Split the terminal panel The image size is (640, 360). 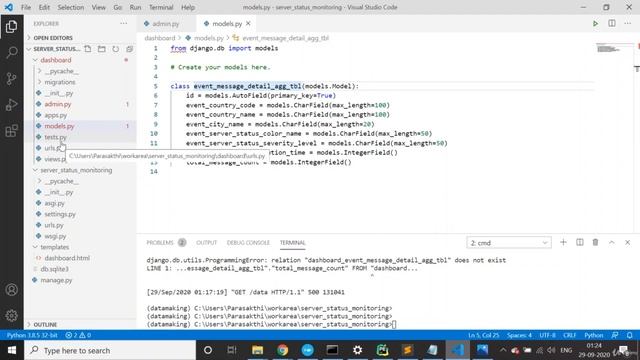(580, 242)
